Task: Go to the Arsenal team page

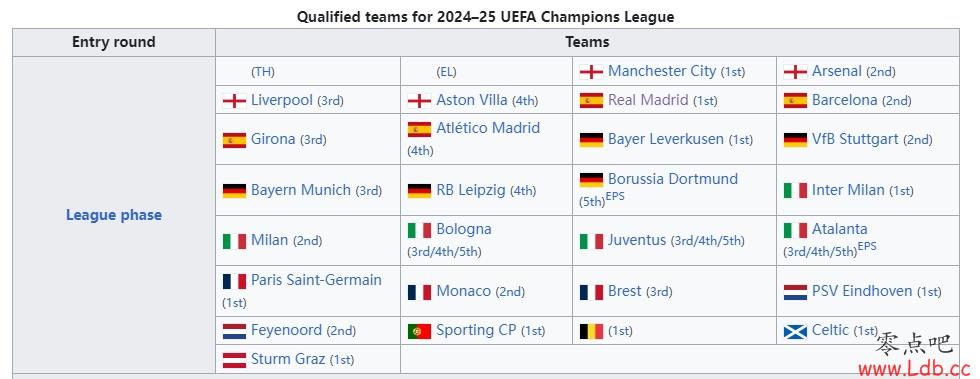Action: click(837, 71)
